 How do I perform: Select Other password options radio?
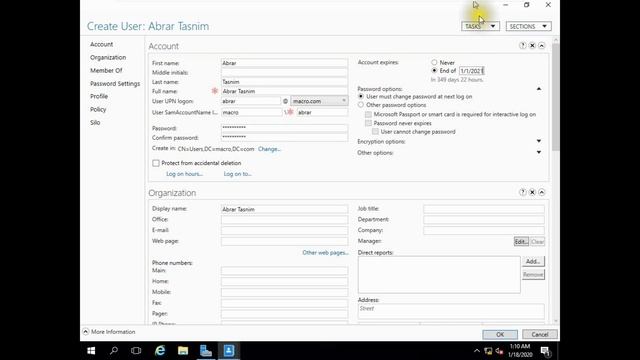click(x=361, y=105)
